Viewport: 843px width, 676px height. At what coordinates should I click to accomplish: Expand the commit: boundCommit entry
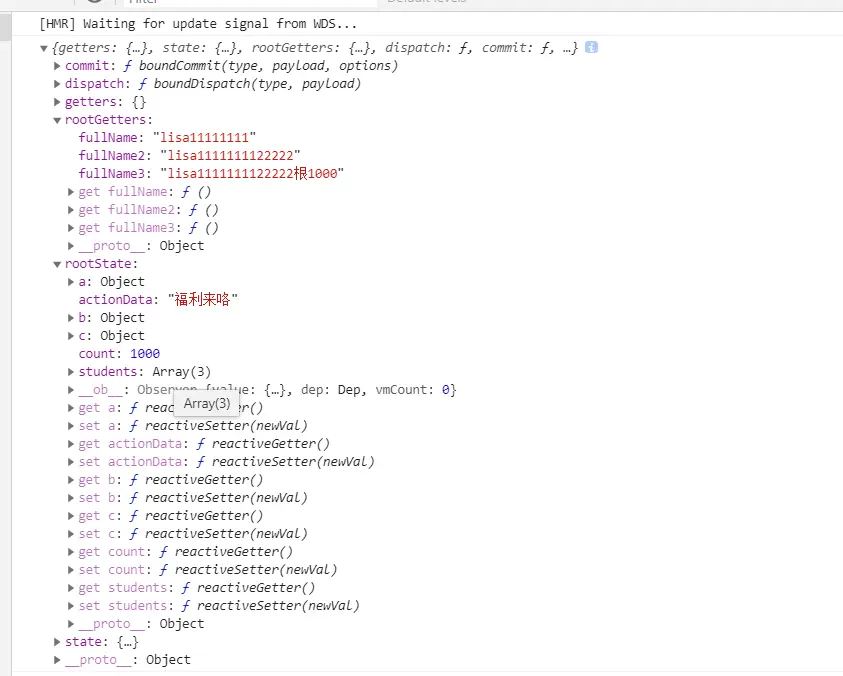(x=57, y=66)
